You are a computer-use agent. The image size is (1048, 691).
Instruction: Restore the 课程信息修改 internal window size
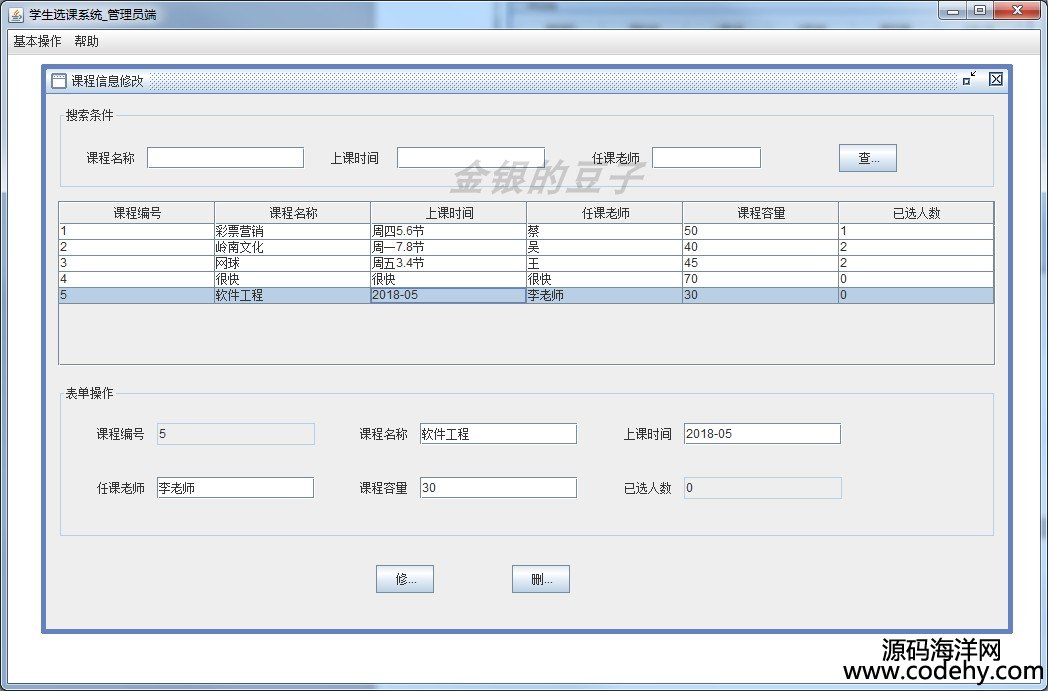click(969, 80)
